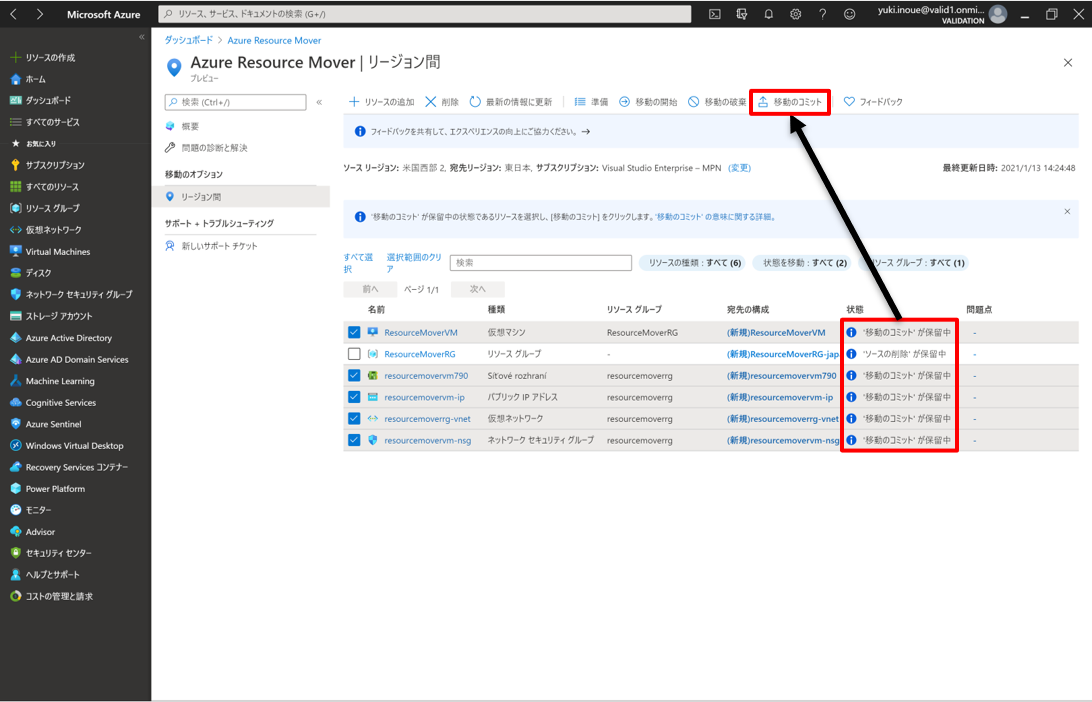1092x702 pixels.
Task: Uncheck the resourcemovervm-nsg row checkbox
Action: [x=354, y=440]
